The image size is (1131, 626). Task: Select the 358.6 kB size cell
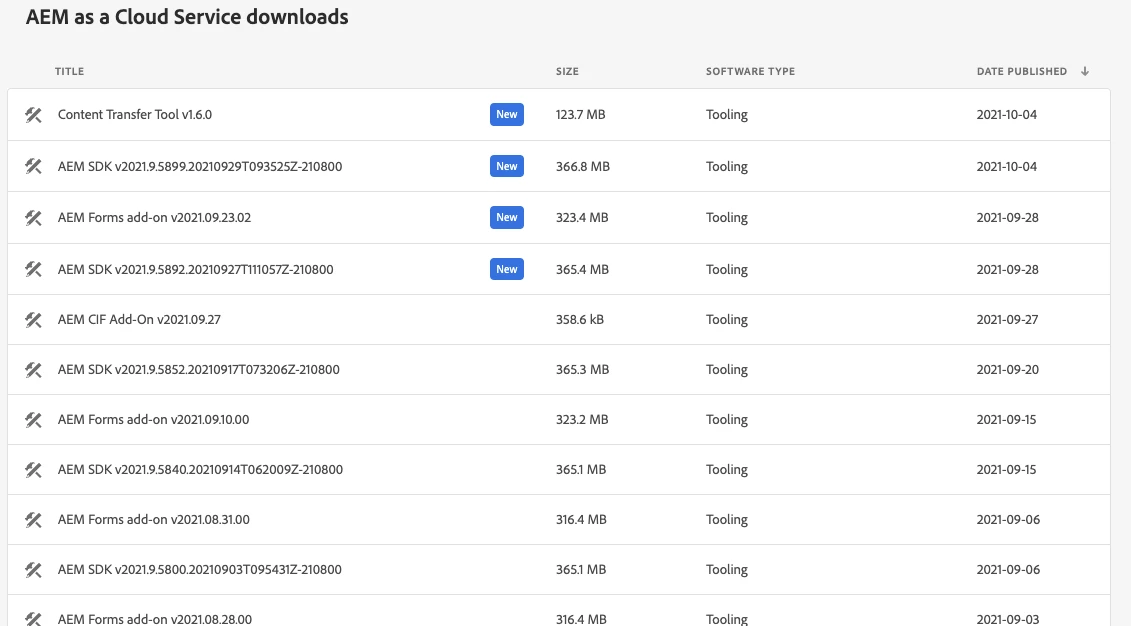(x=580, y=319)
